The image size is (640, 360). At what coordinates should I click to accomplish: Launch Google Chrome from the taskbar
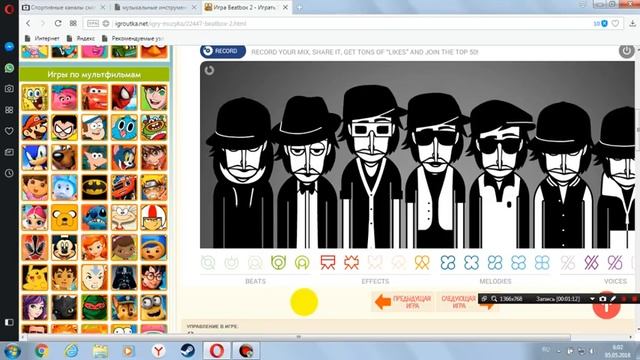point(41,351)
